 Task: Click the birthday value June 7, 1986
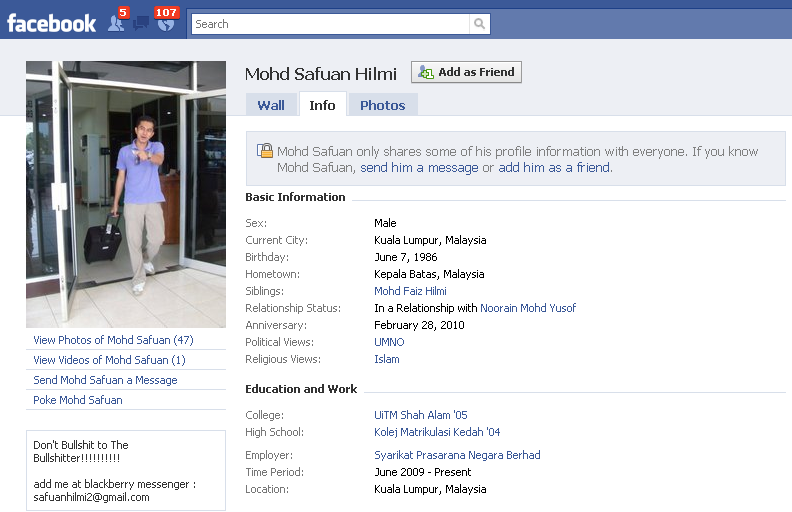[406, 258]
